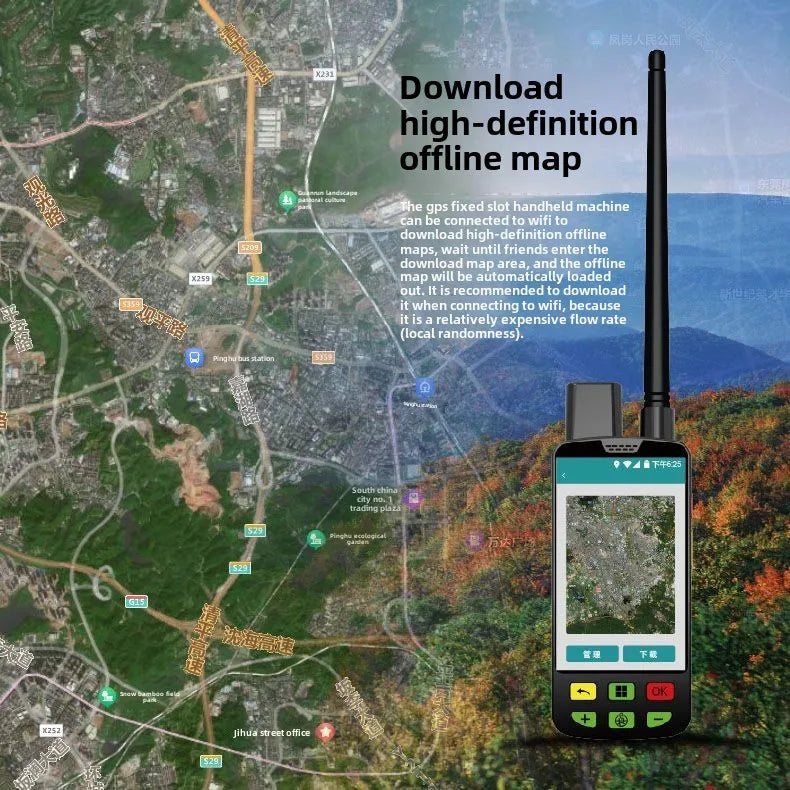This screenshot has width=790, height=790.
Task: Select the Guanrun landscape pastoral culture park marker
Action: point(287,200)
